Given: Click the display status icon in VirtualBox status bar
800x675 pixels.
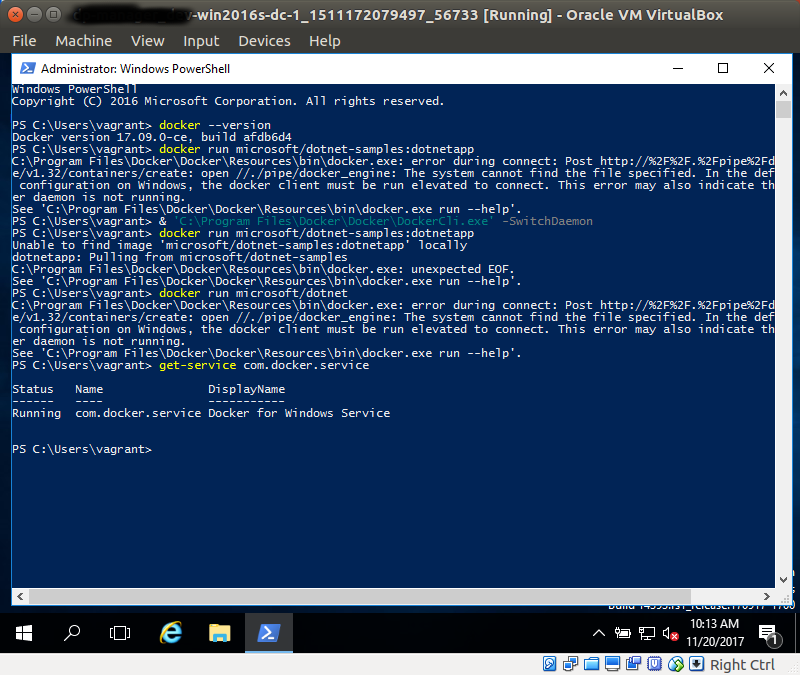Looking at the screenshot, I should (x=614, y=663).
